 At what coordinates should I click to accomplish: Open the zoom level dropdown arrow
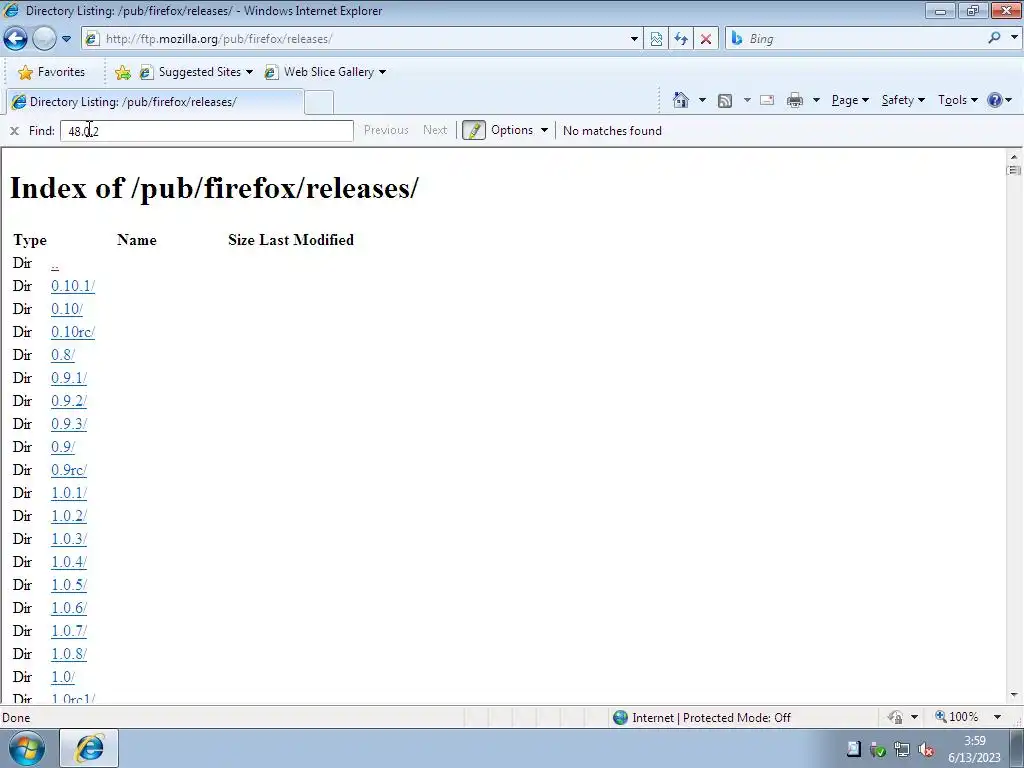[997, 717]
